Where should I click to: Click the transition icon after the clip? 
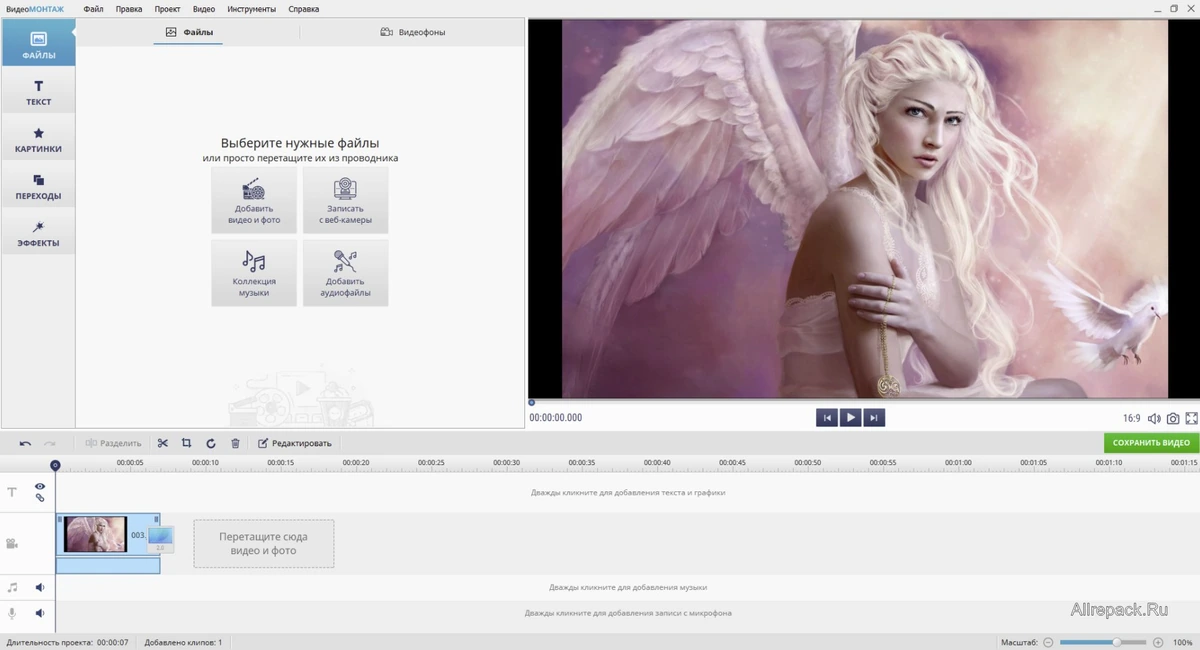click(x=160, y=539)
